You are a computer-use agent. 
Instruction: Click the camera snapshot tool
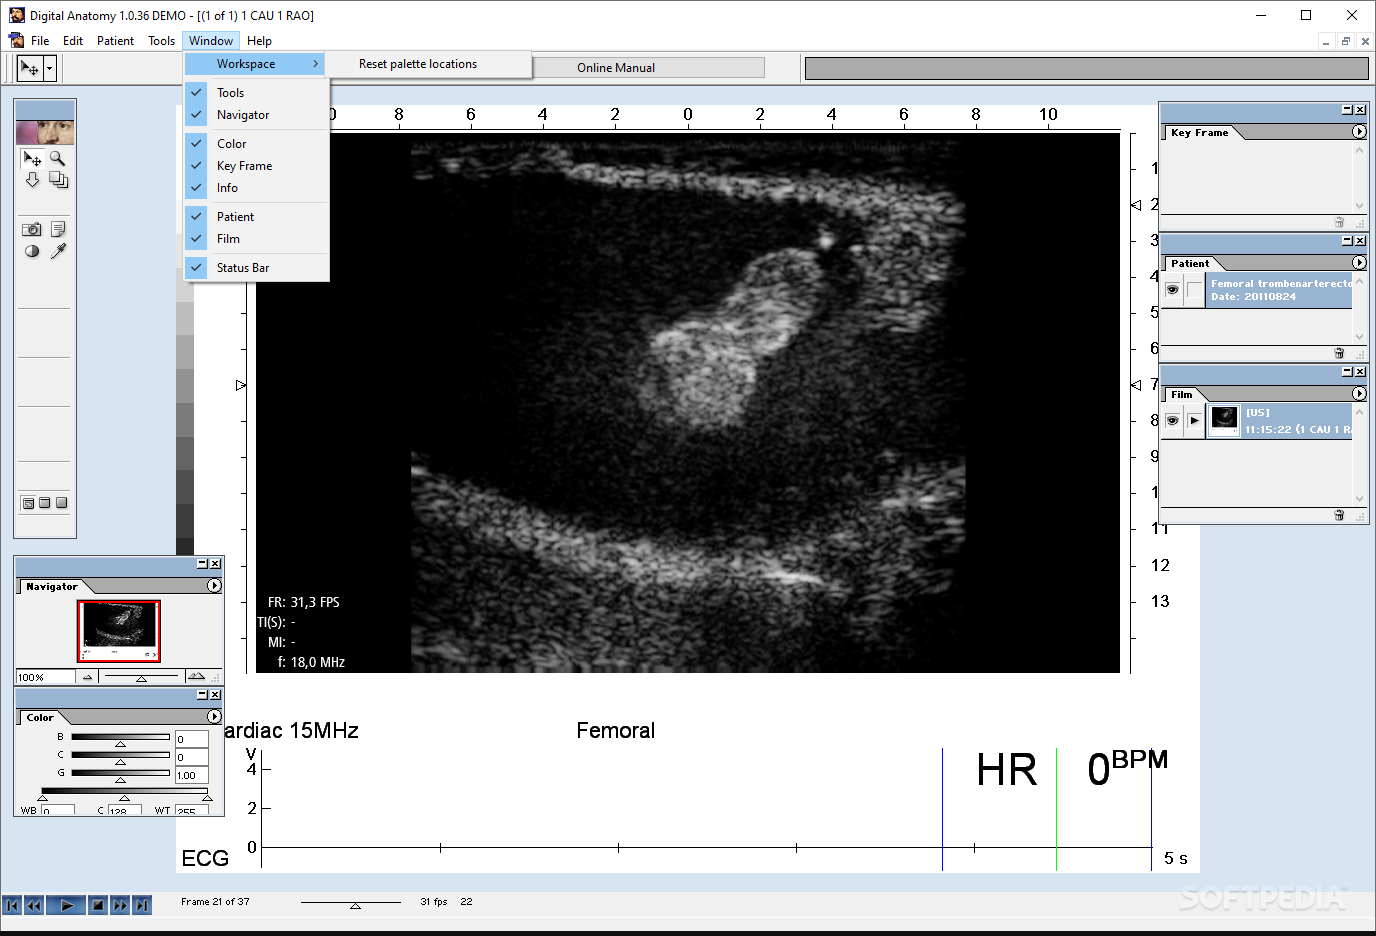32,229
